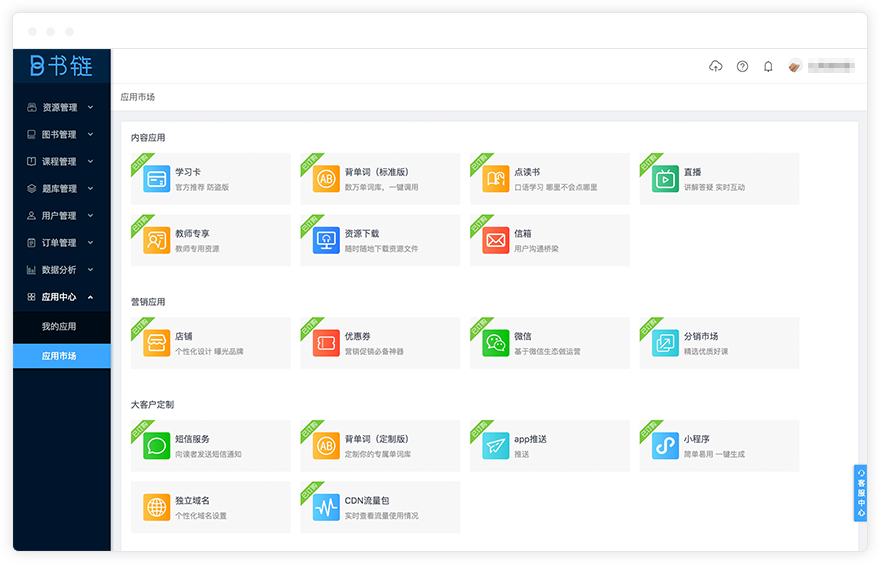Screen dimensions: 880x564
Task: Open the 信箱 mailbox icon
Action: (x=496, y=240)
